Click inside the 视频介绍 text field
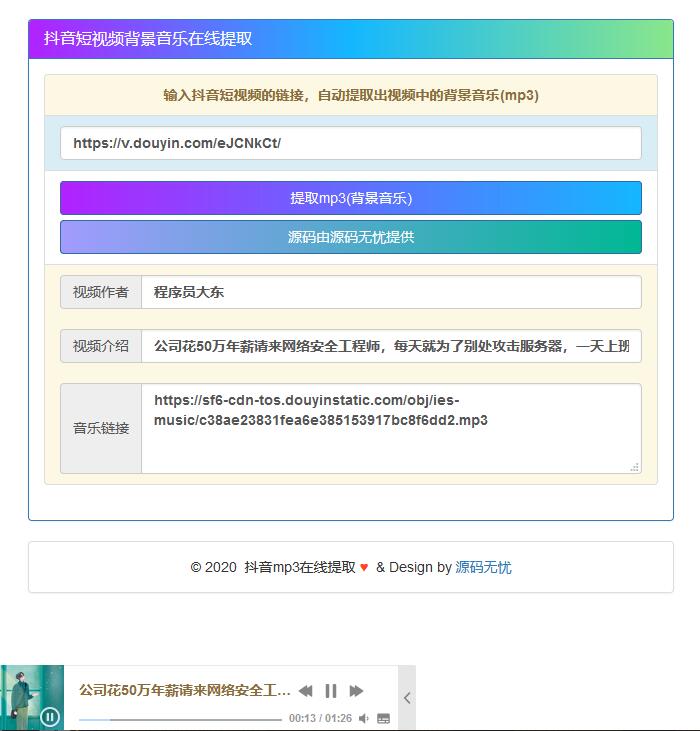This screenshot has height=731, width=700. [x=390, y=346]
